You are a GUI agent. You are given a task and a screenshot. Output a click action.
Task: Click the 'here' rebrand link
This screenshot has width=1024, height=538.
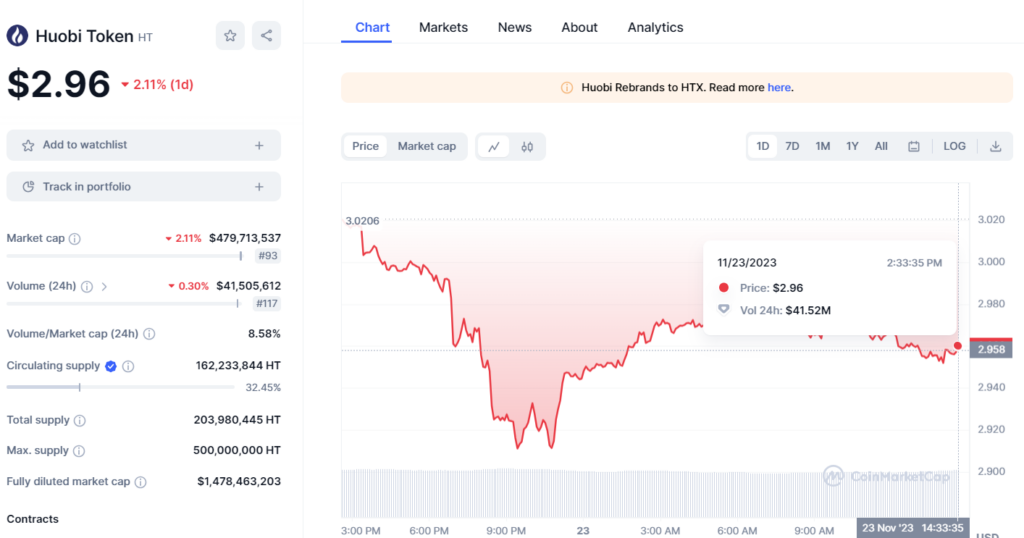[x=779, y=88]
